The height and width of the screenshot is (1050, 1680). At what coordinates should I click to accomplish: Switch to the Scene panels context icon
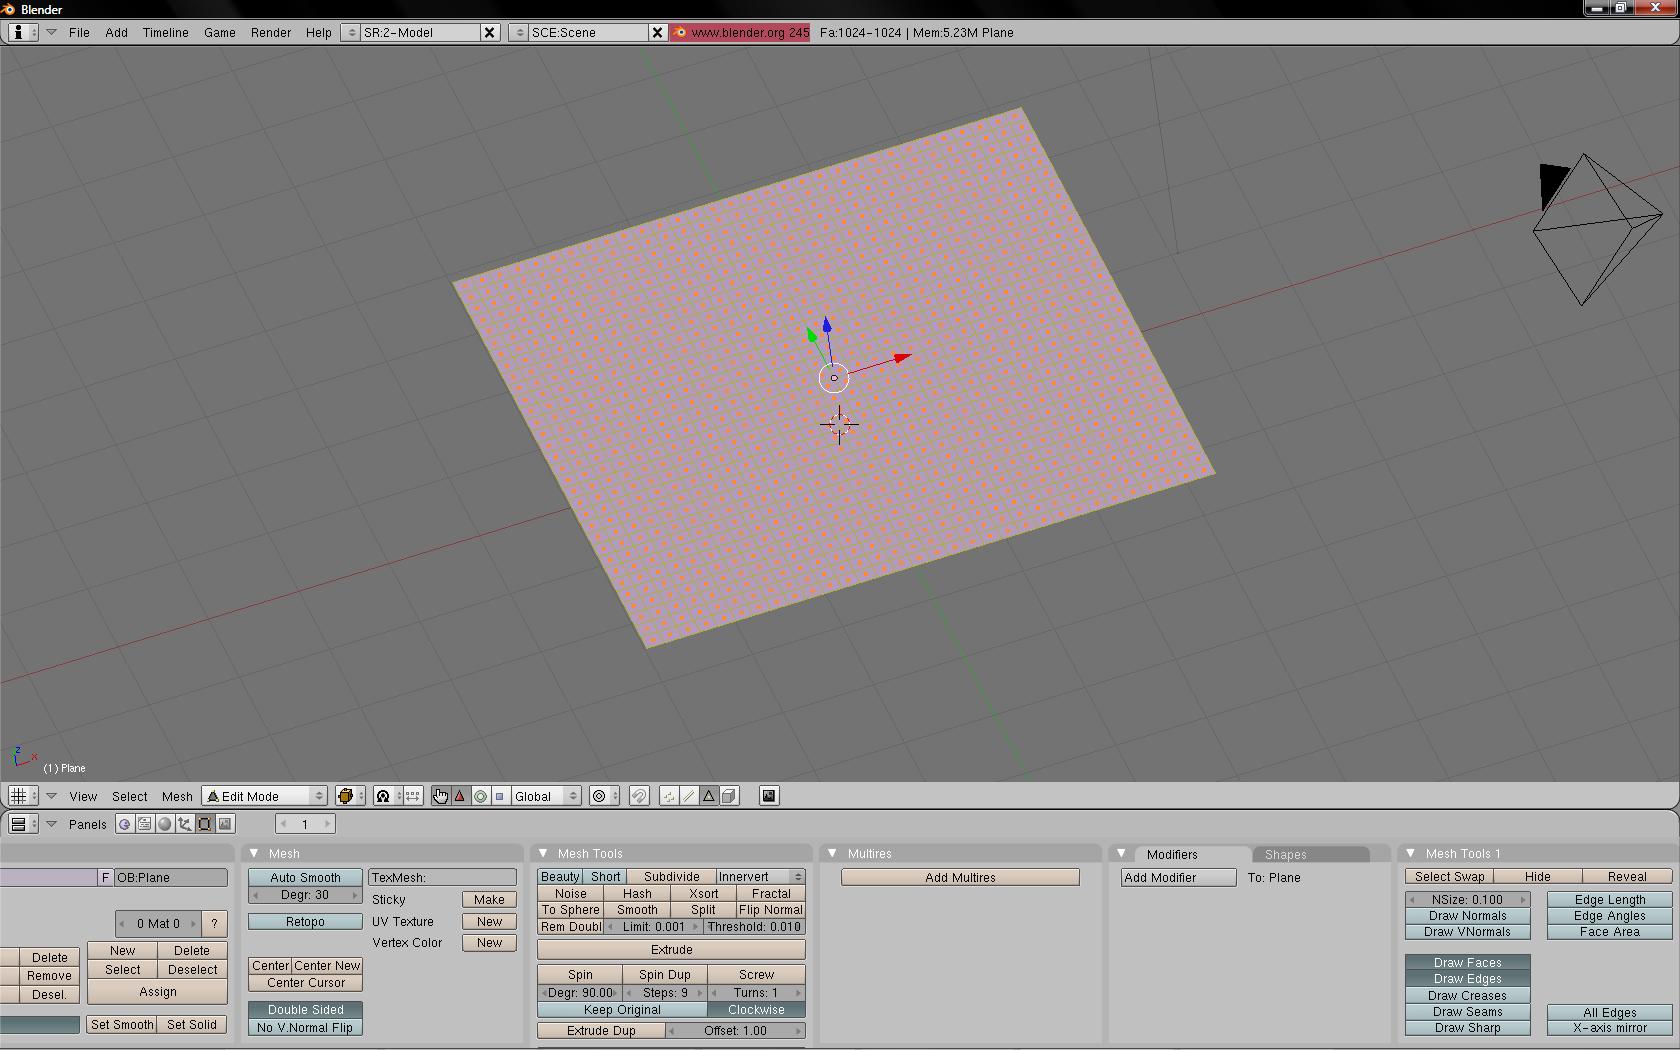click(226, 824)
